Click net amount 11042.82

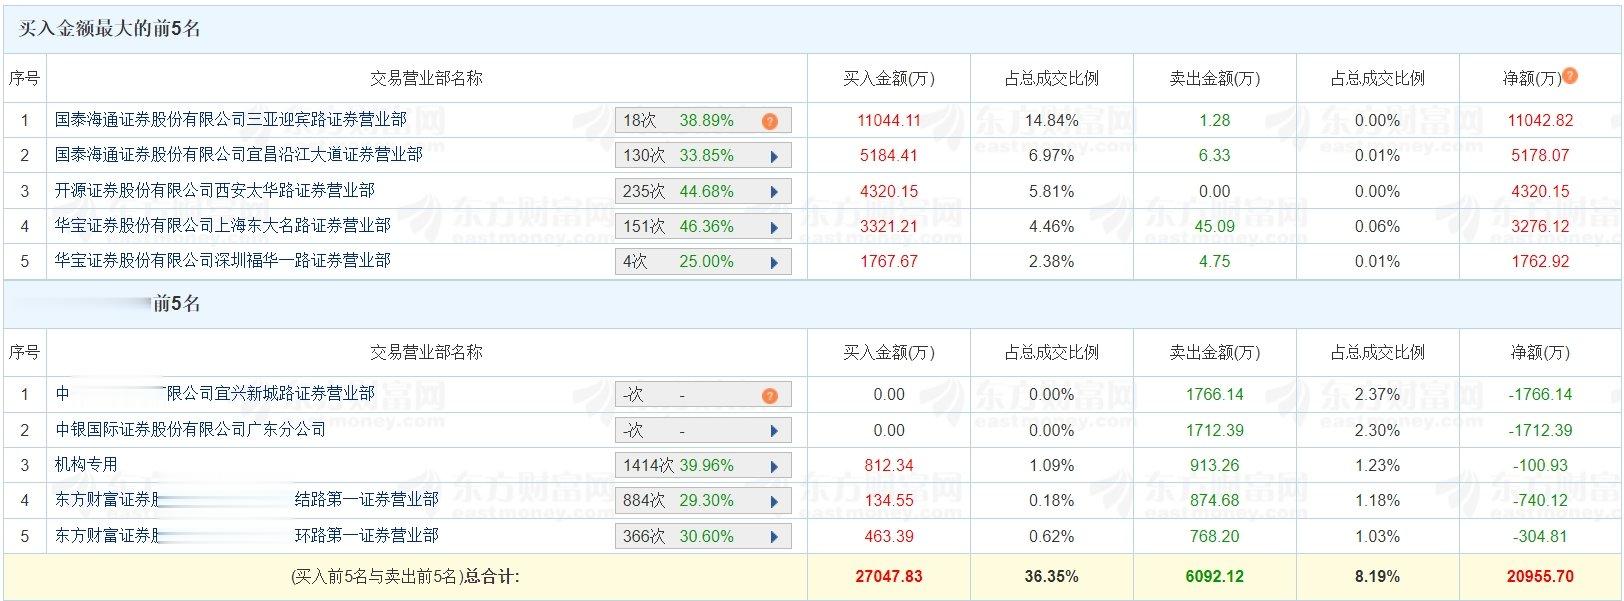click(x=1540, y=120)
